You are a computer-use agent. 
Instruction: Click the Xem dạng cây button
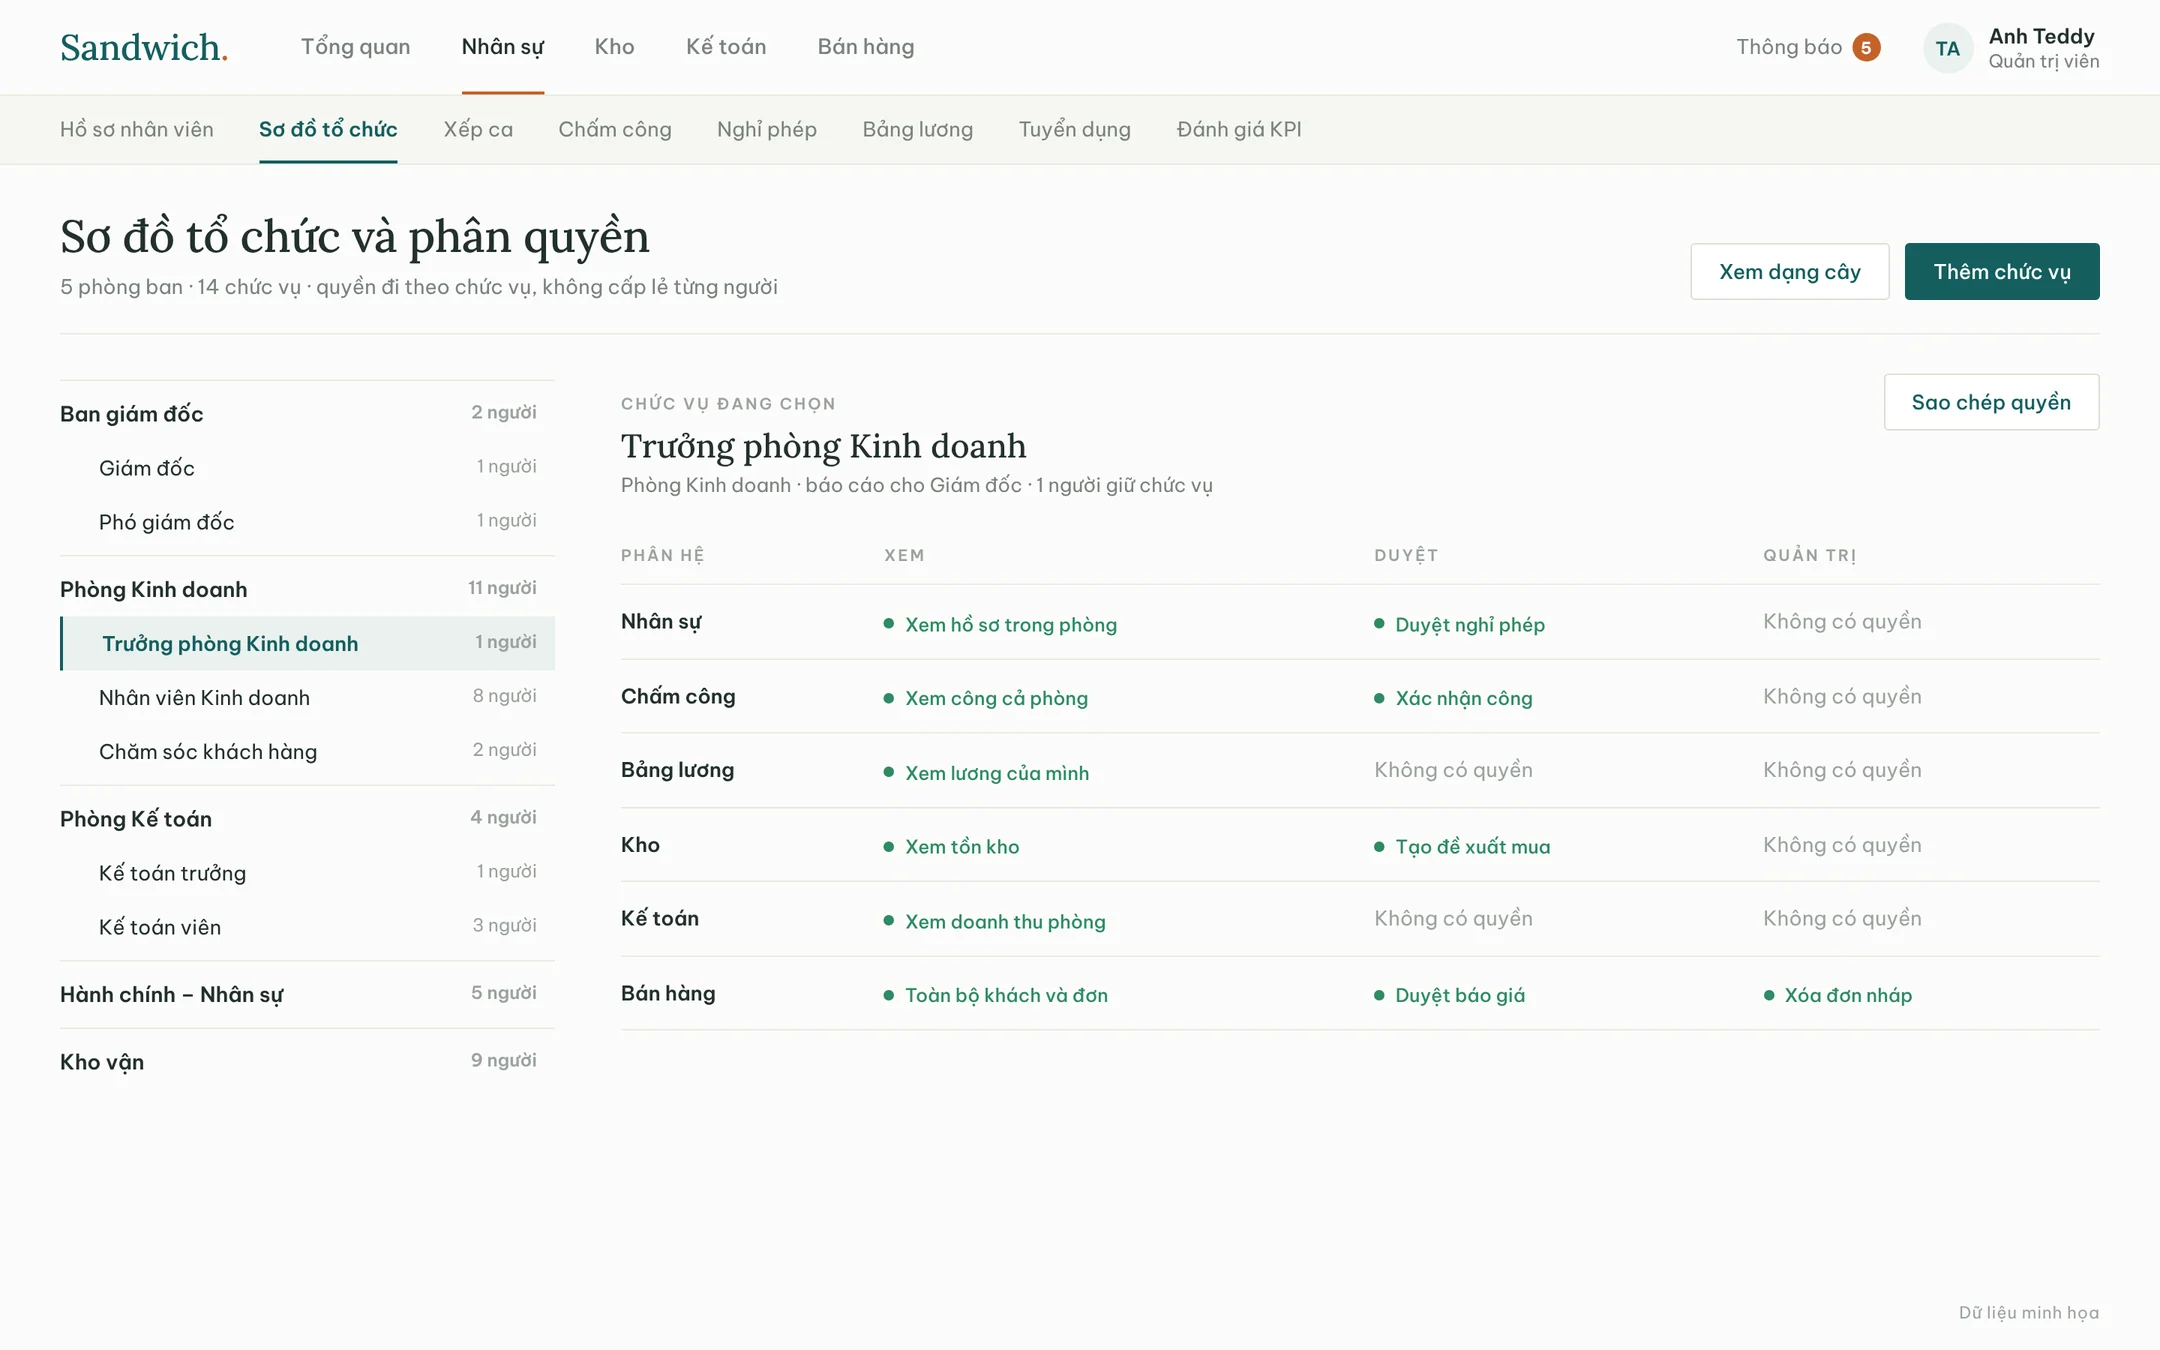pyautogui.click(x=1790, y=271)
